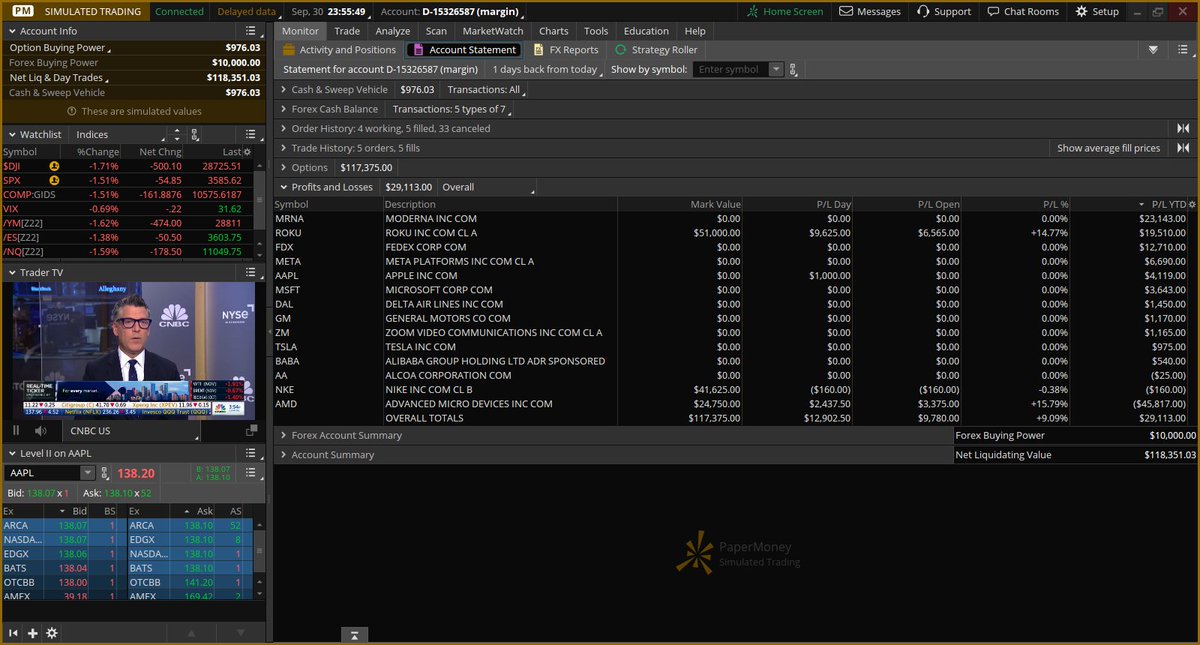The width and height of the screenshot is (1200, 645).
Task: Switch to the MarketWatch tab
Action: (493, 31)
